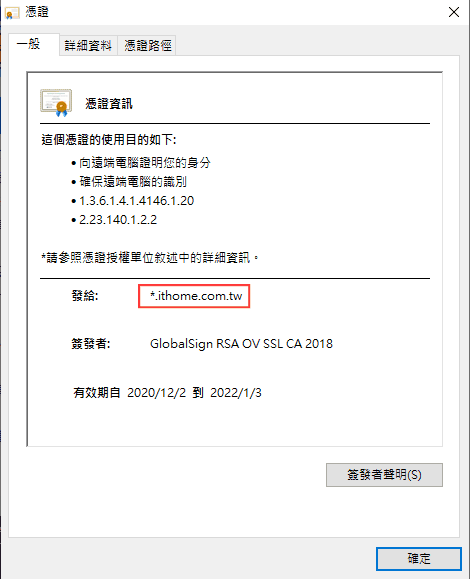Click the validity start date 2020/12/2
This screenshot has width=470, height=579.
pyautogui.click(x=157, y=393)
